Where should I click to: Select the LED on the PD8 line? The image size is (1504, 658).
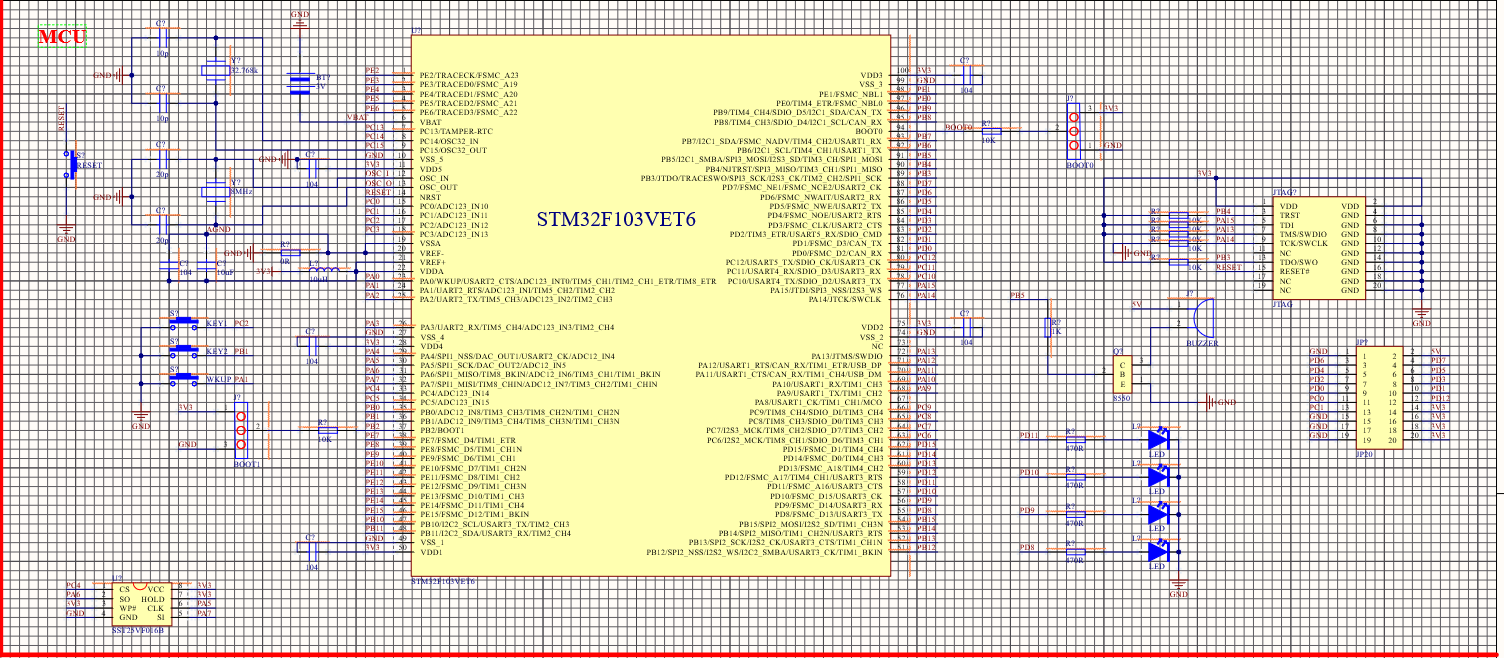click(1158, 551)
